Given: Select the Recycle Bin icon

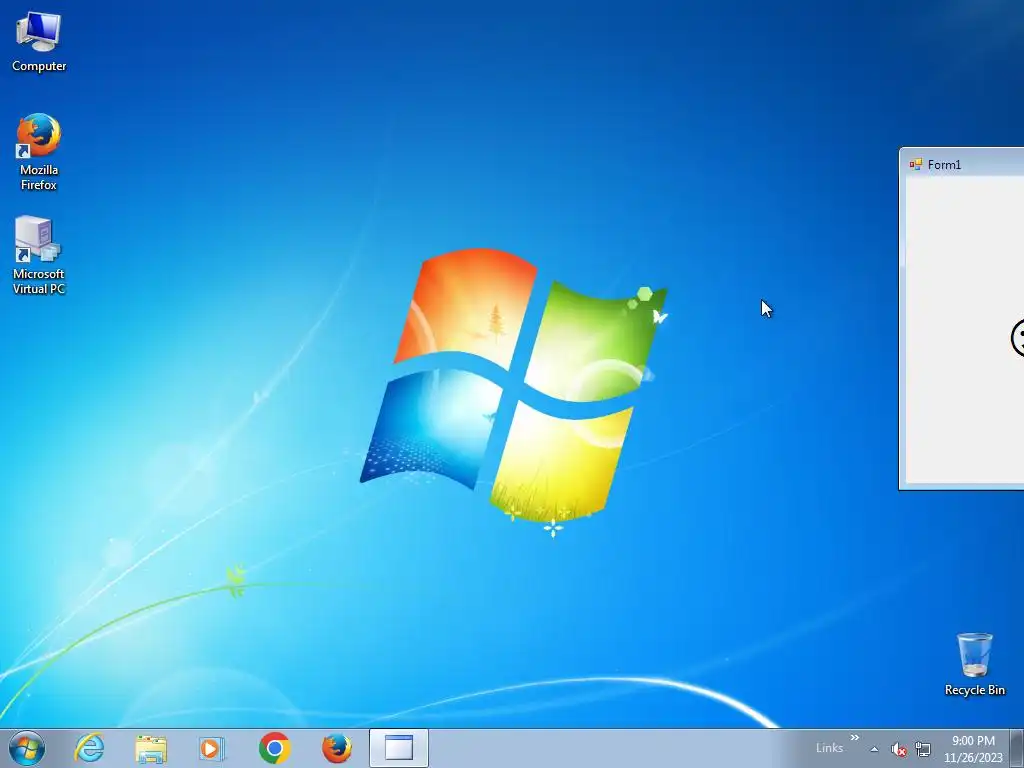Looking at the screenshot, I should pyautogui.click(x=974, y=664).
